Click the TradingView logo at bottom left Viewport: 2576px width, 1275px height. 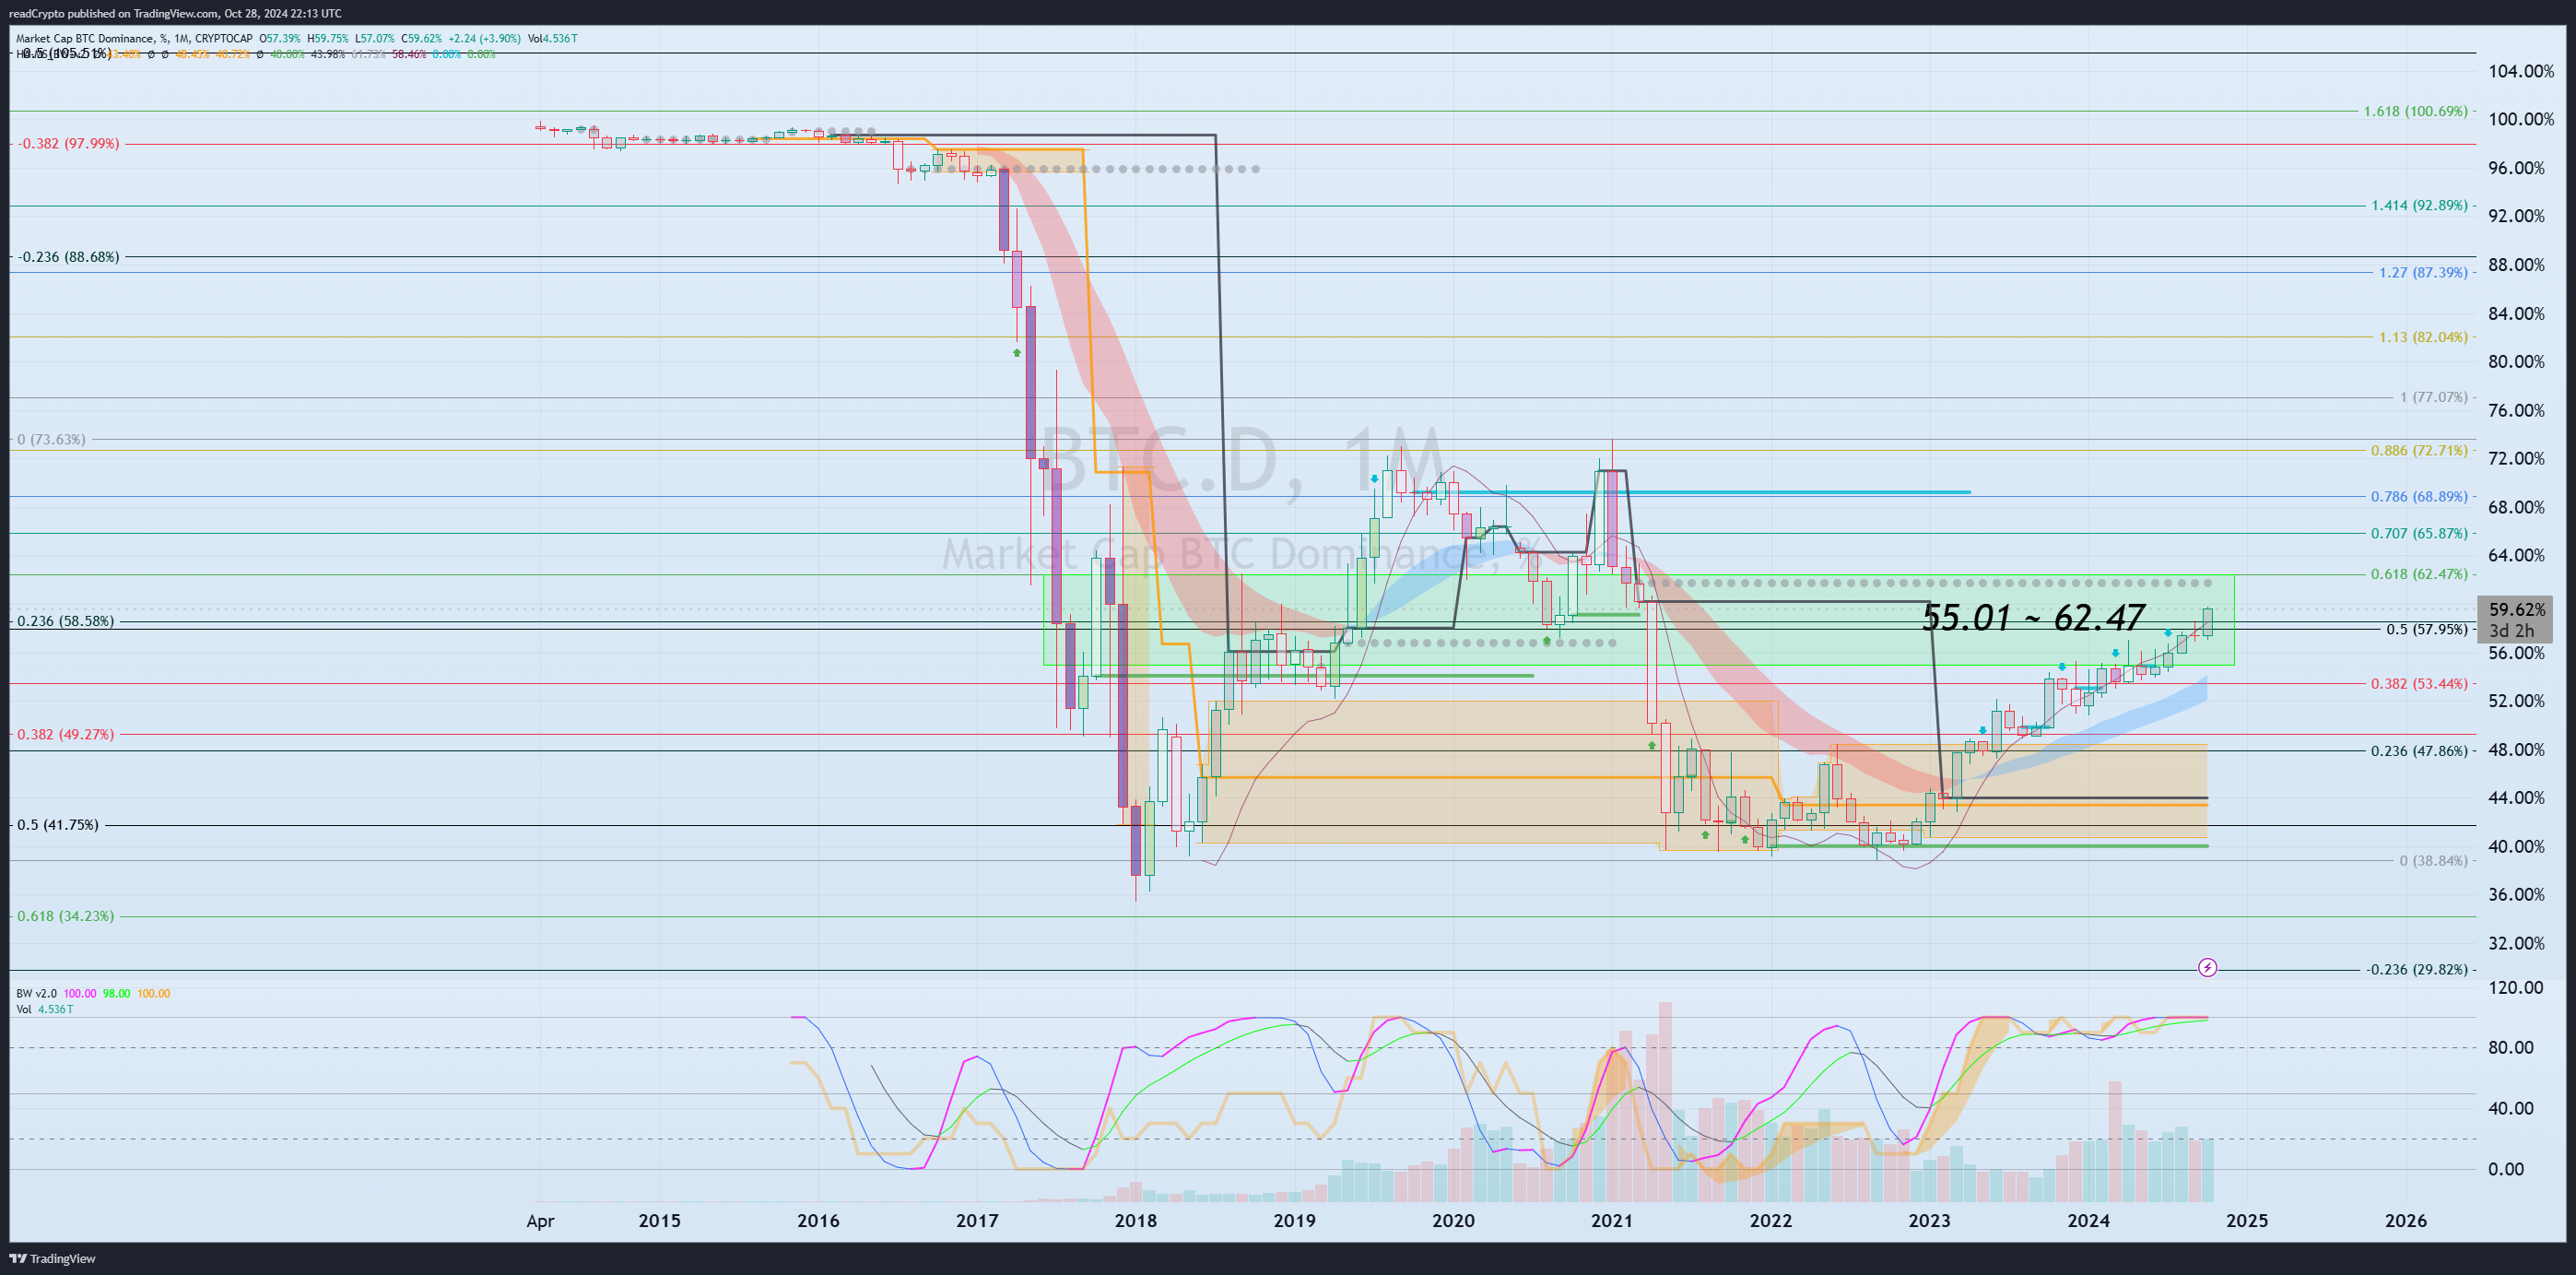click(52, 1258)
